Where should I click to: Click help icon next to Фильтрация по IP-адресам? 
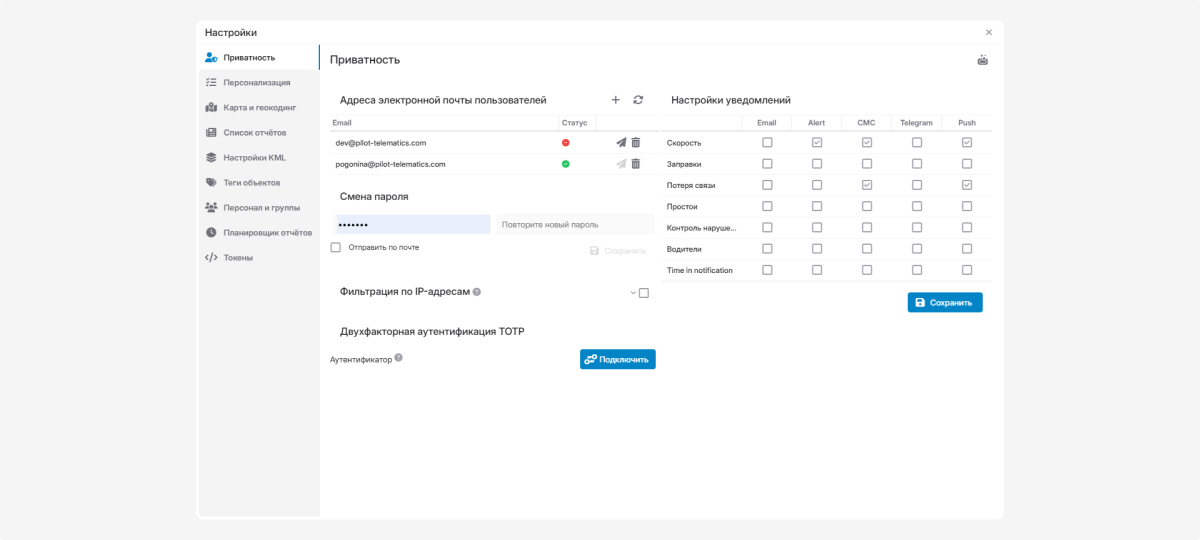pyautogui.click(x=477, y=292)
